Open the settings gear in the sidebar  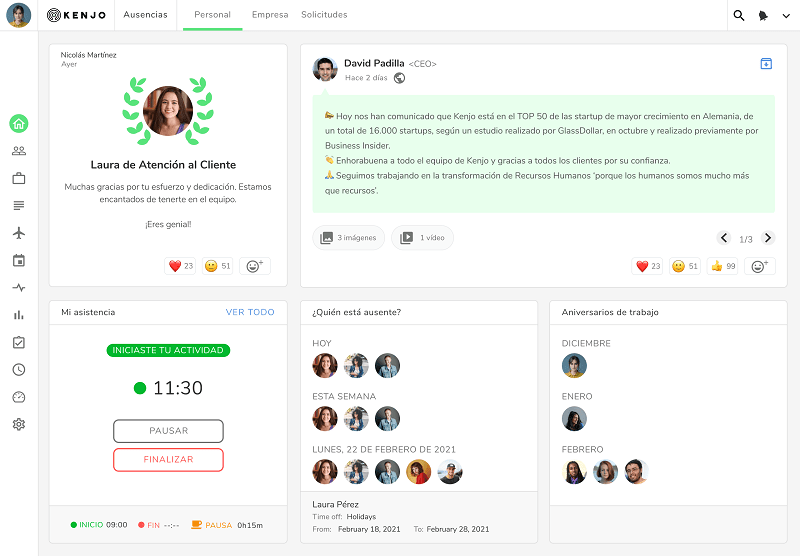click(19, 424)
